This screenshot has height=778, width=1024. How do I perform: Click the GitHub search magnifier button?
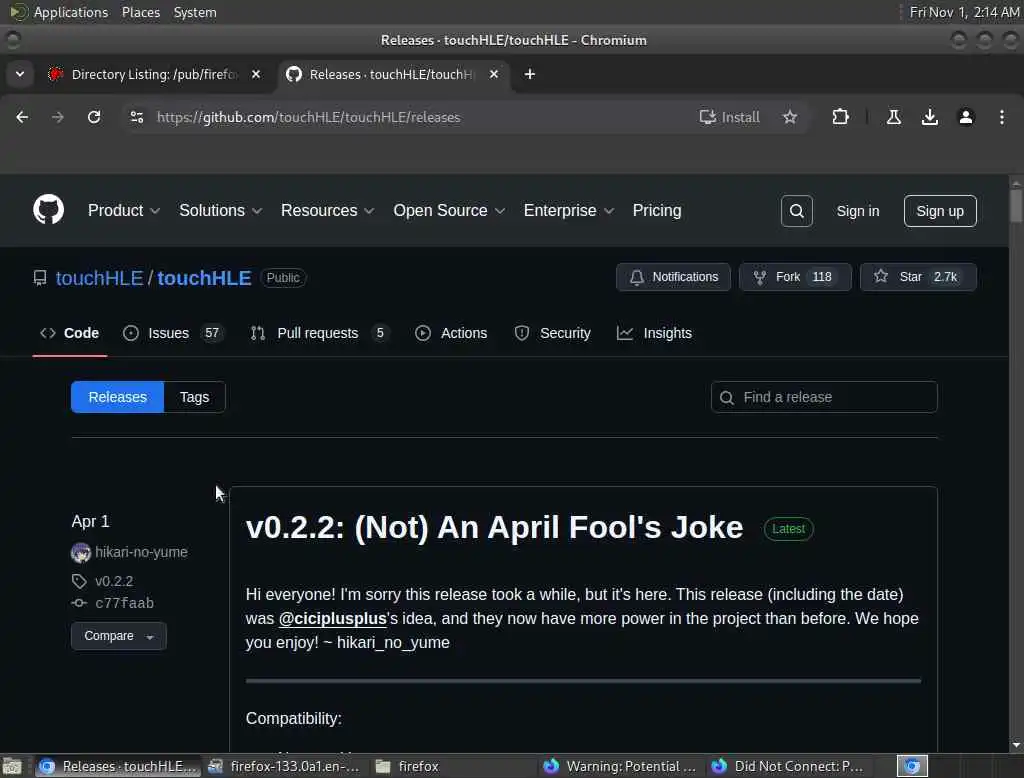pyautogui.click(x=796, y=210)
